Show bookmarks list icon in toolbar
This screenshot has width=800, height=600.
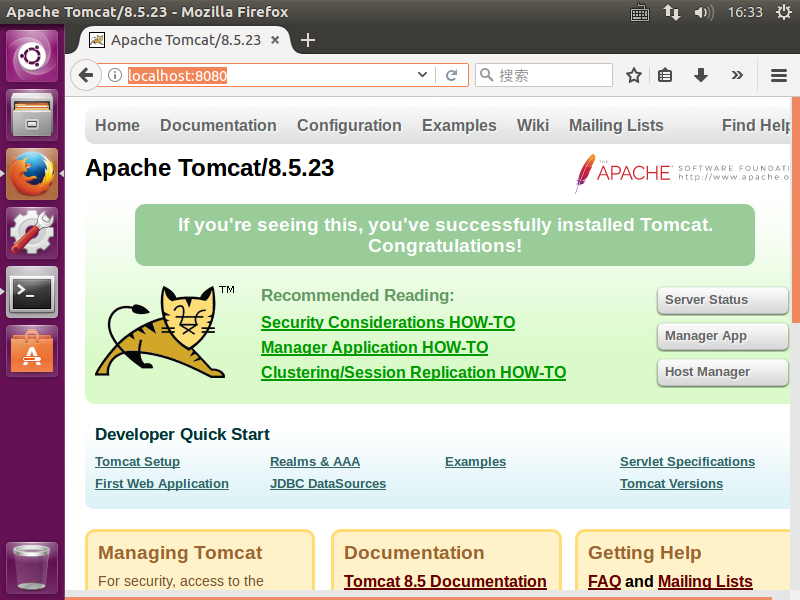coord(665,76)
